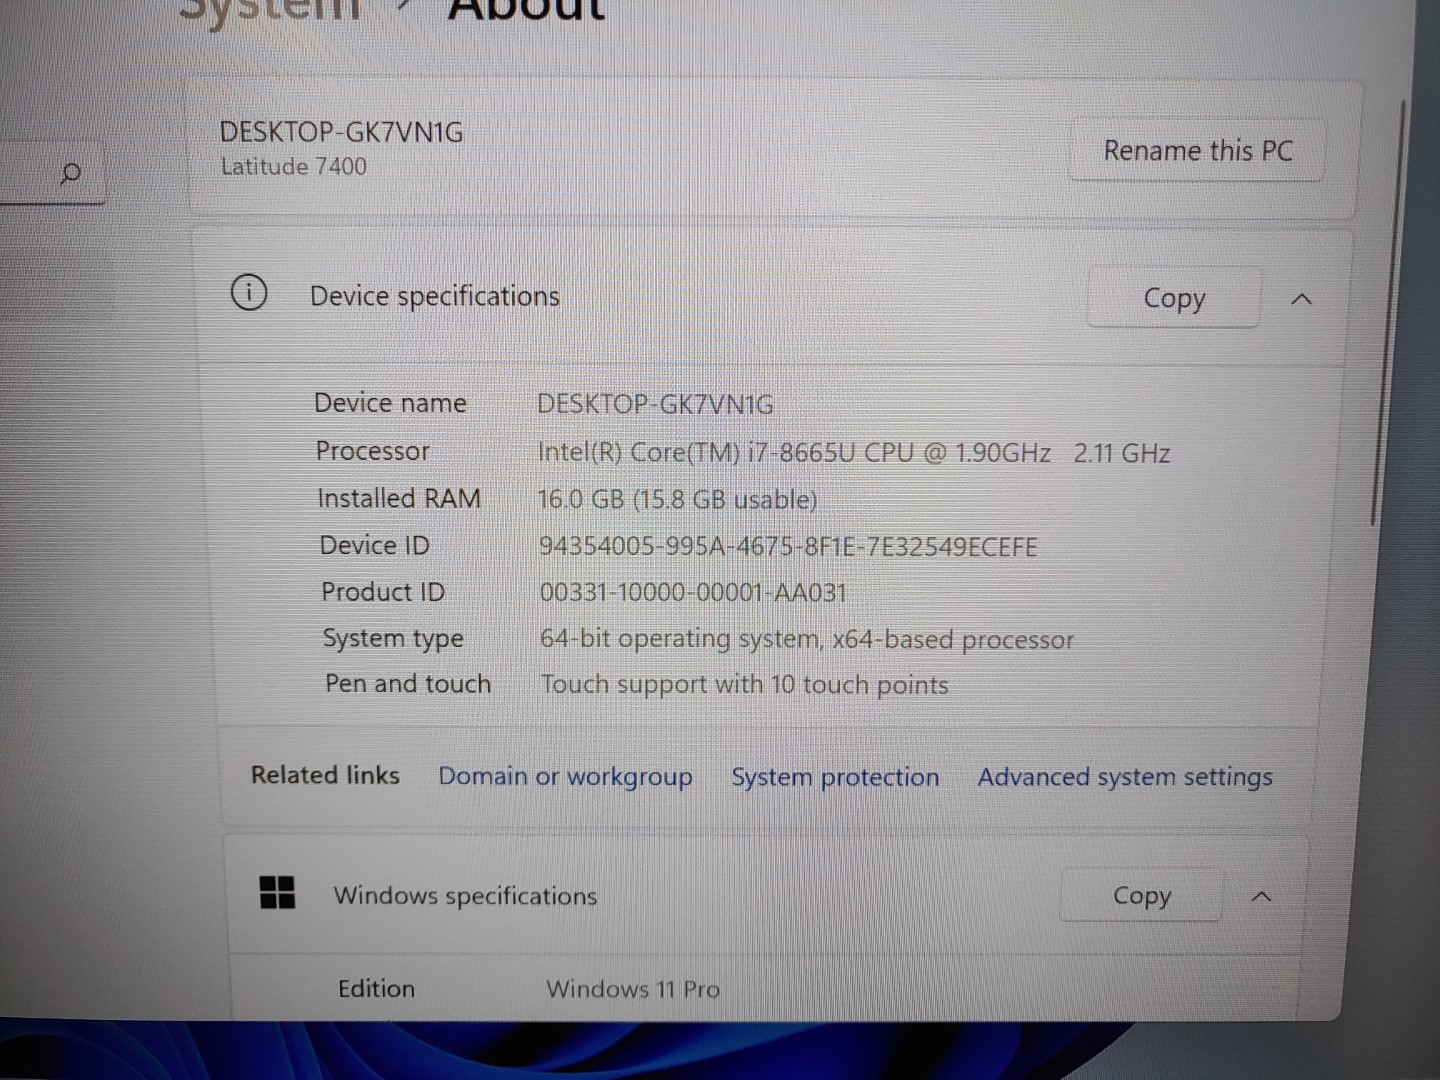Viewport: 1440px width, 1080px height.
Task: Open Advanced system settings link
Action: [x=1125, y=777]
